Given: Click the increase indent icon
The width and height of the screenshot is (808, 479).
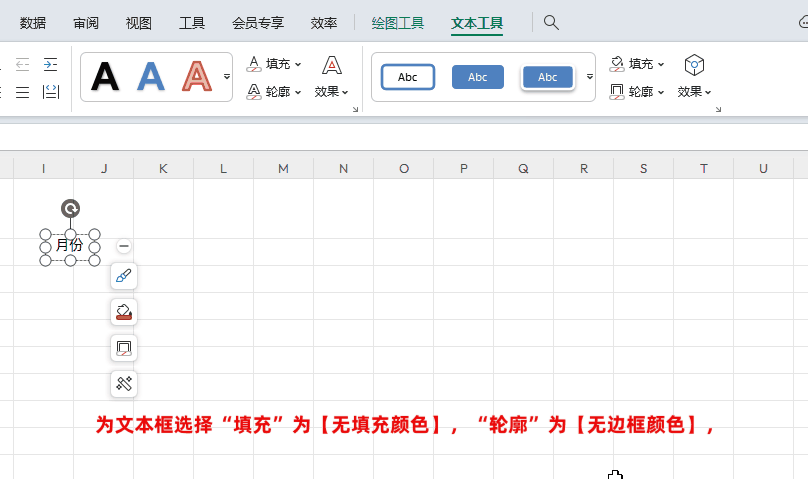Looking at the screenshot, I should [x=51, y=64].
